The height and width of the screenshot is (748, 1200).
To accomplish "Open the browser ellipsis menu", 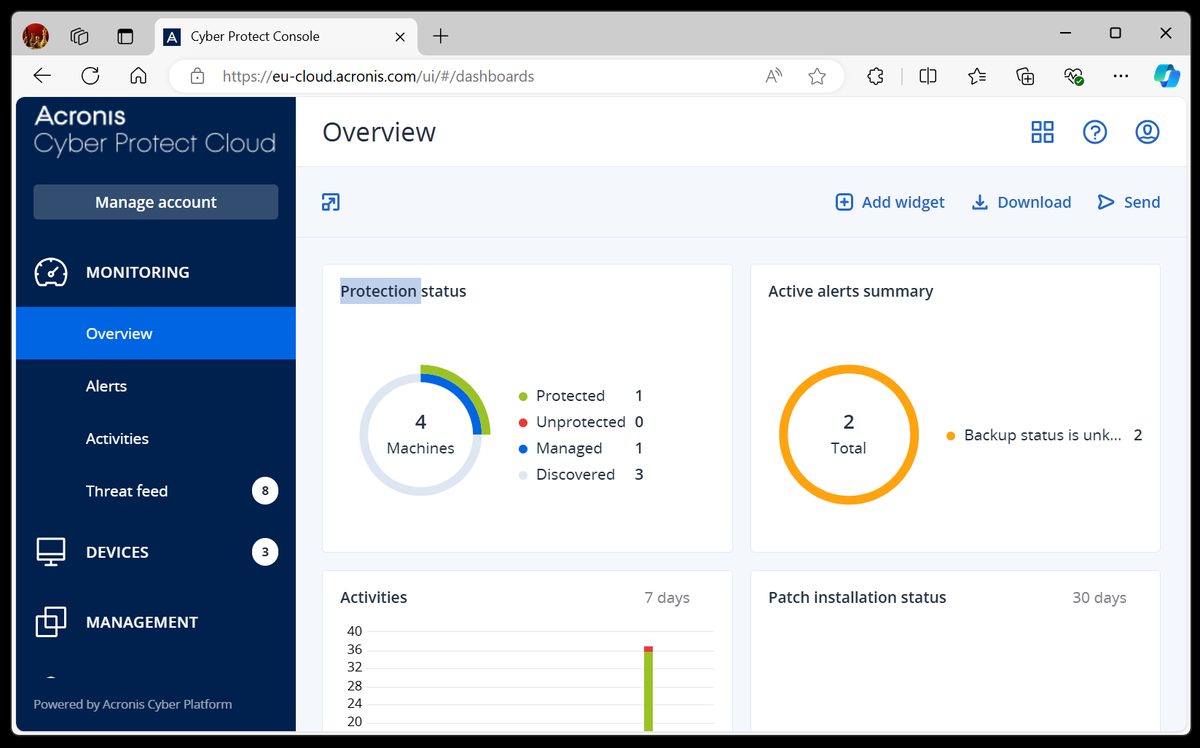I will [1120, 75].
